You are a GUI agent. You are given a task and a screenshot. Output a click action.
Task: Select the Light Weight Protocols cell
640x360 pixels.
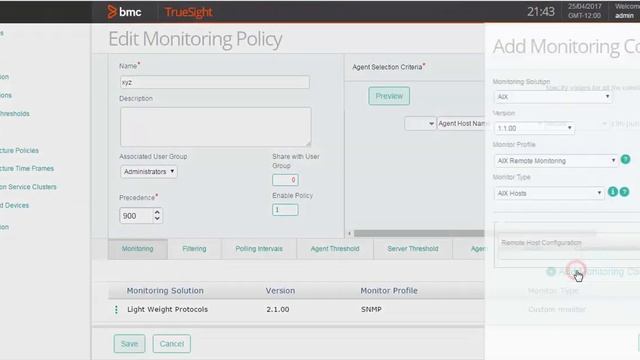167,310
